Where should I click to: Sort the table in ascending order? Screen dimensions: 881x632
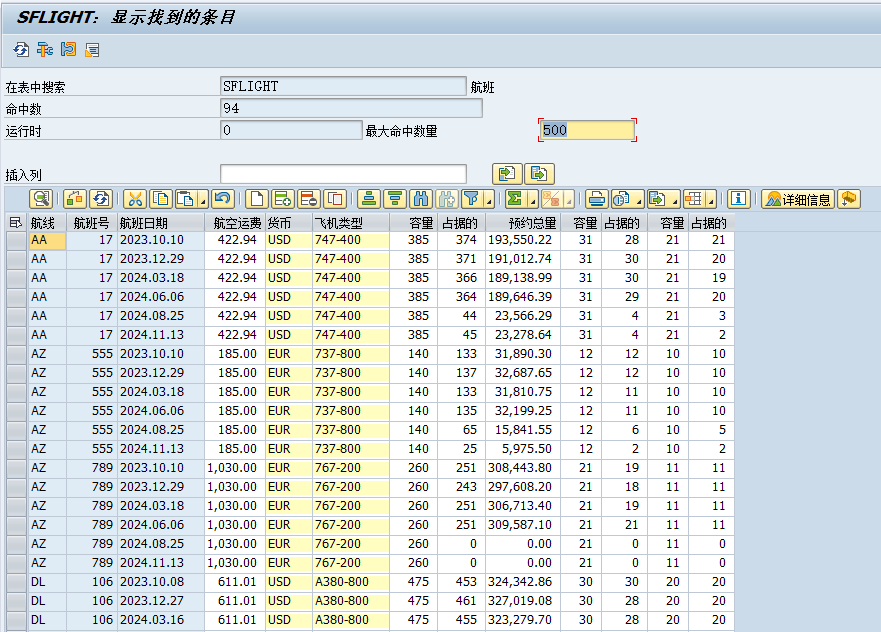[370, 199]
